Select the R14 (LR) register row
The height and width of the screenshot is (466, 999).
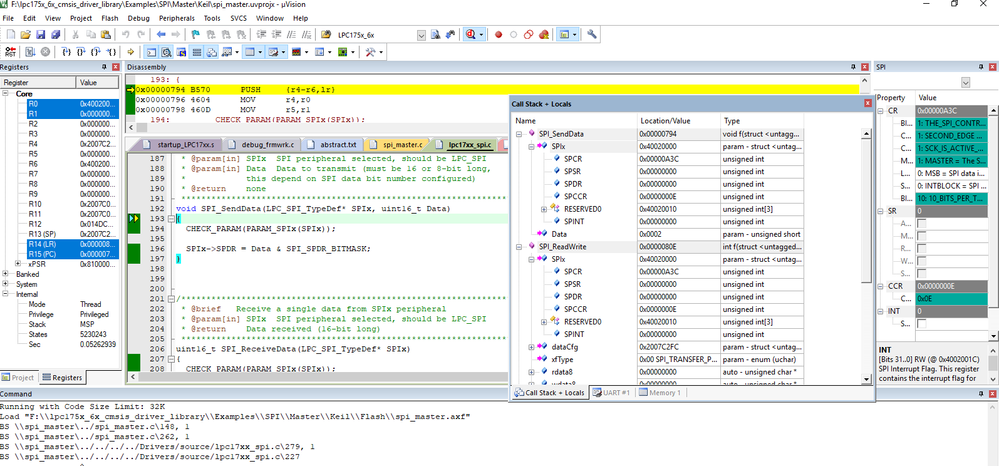pyautogui.click(x=40, y=243)
